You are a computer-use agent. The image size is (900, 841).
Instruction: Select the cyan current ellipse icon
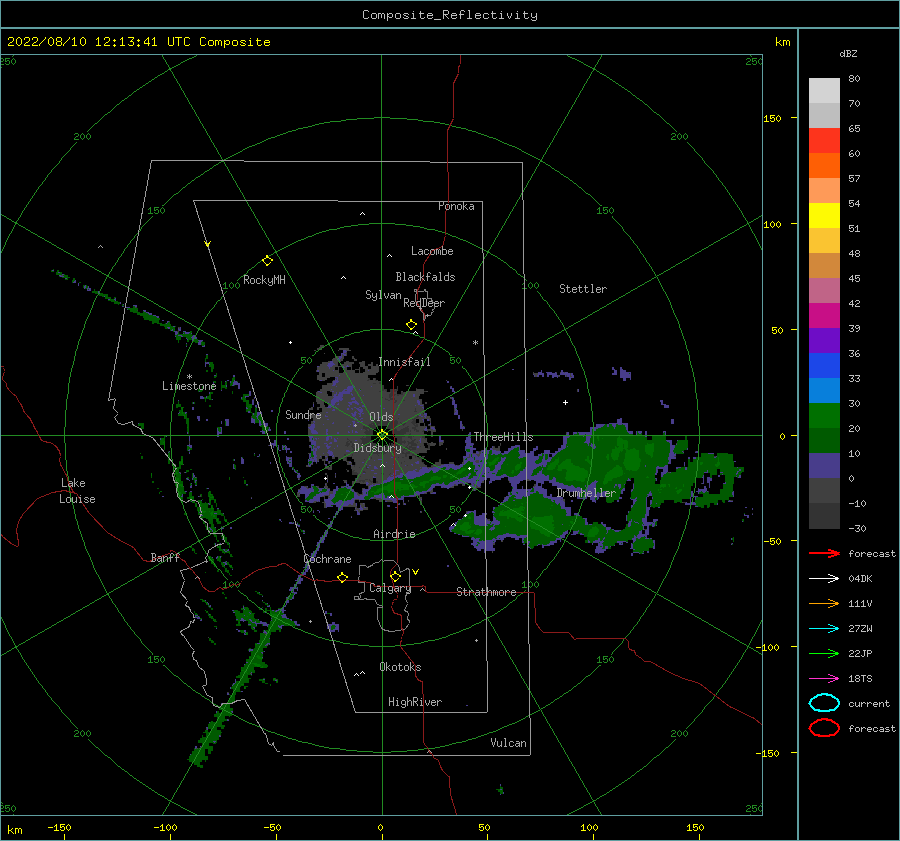(824, 703)
